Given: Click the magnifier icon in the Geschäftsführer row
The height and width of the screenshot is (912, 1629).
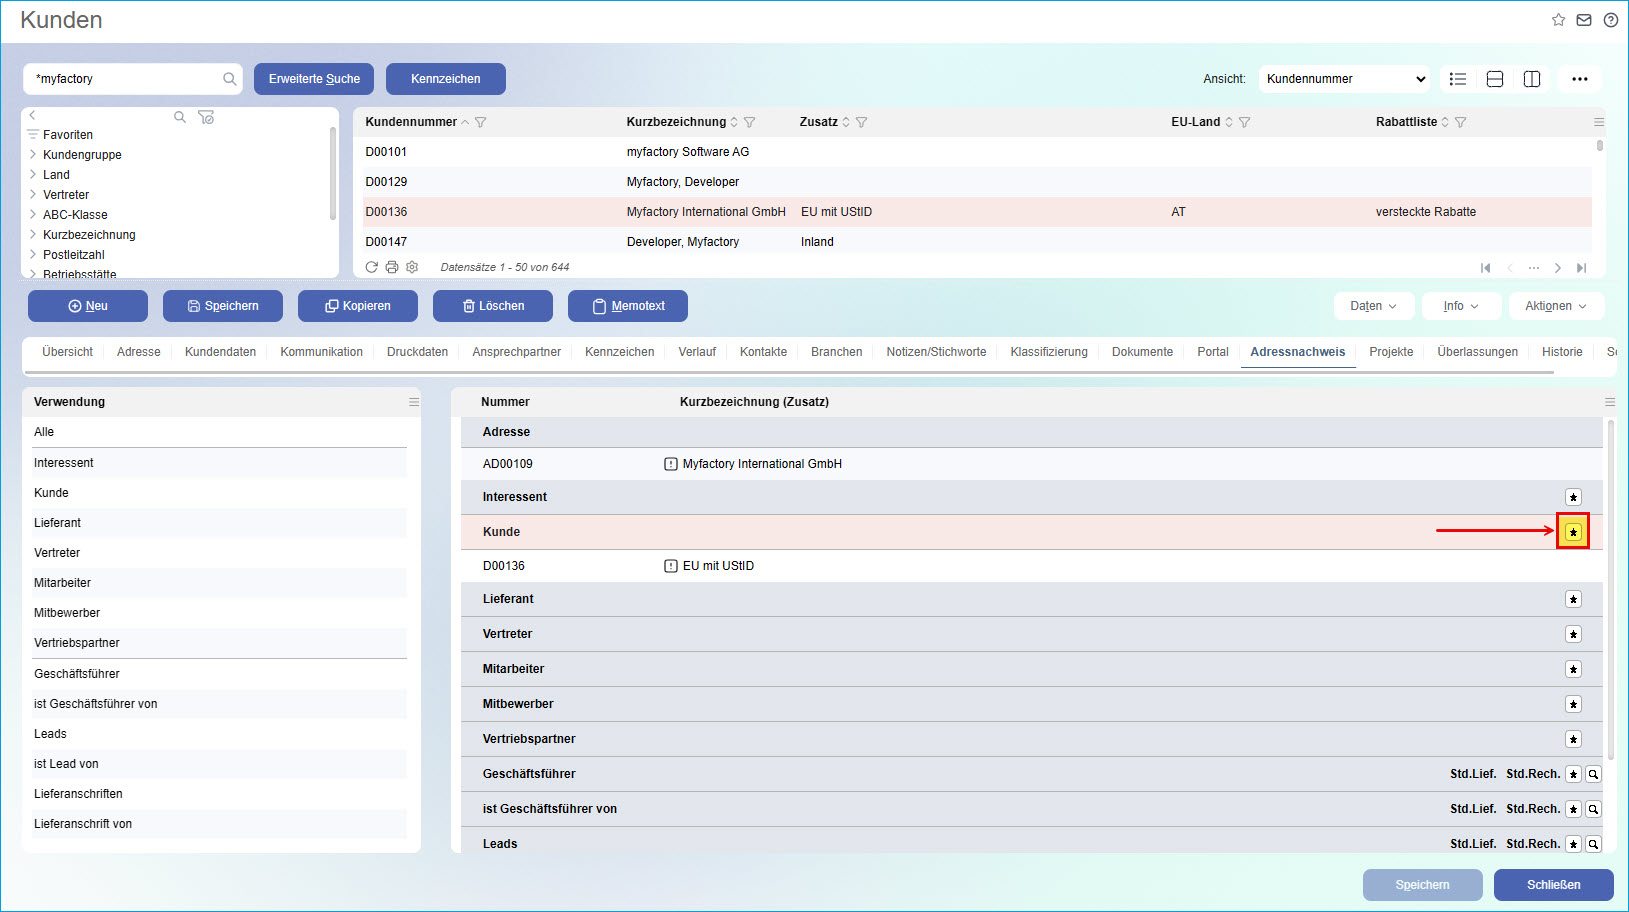Looking at the screenshot, I should tap(1593, 774).
